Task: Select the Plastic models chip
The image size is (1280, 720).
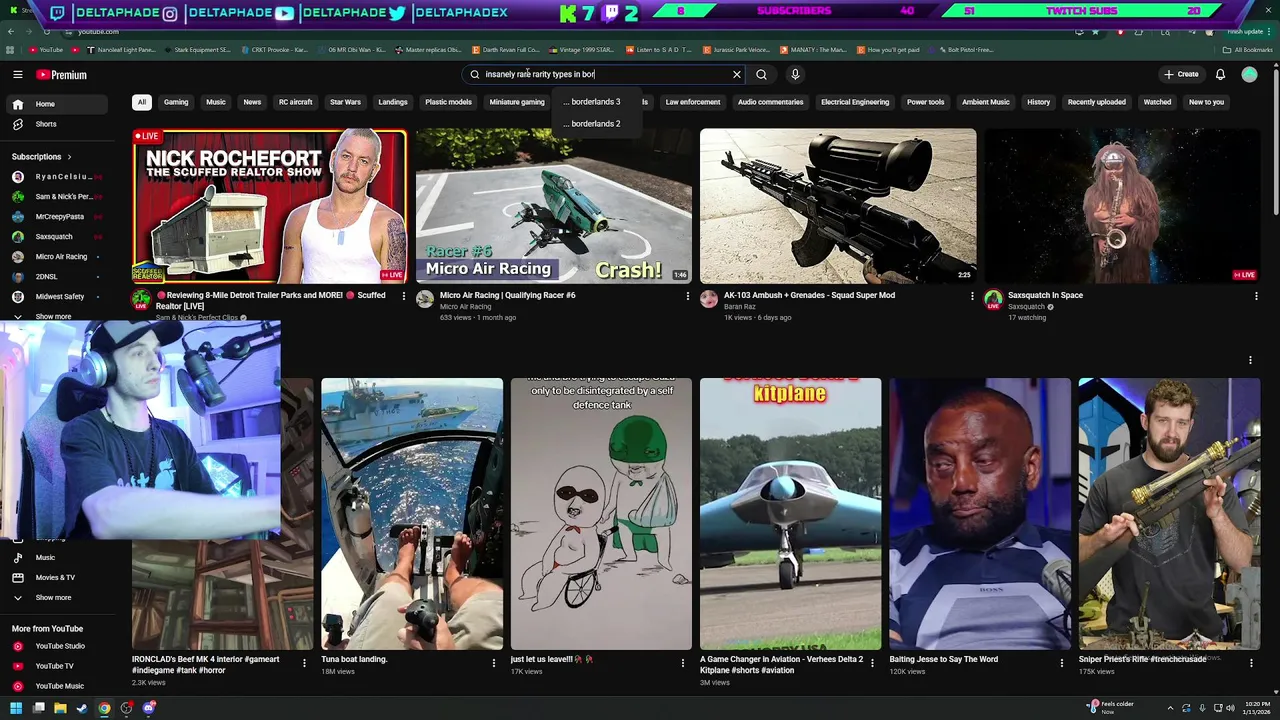Action: coord(448,102)
